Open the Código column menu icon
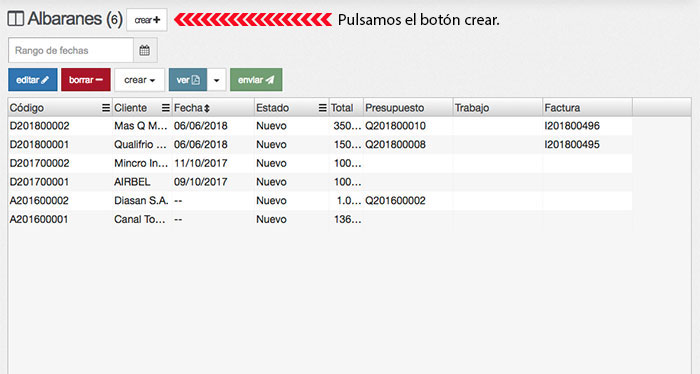 106,108
